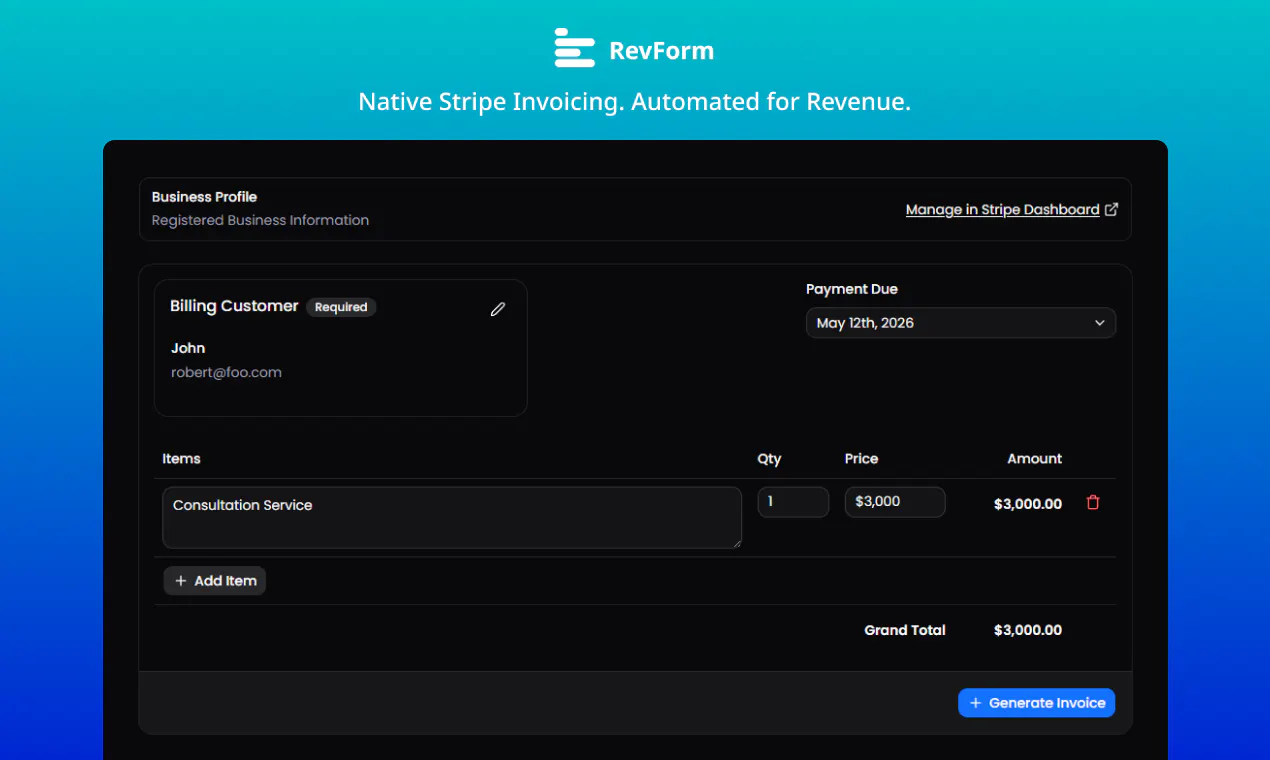The height and width of the screenshot is (760, 1270).
Task: Click the Business Profile heading
Action: click(x=204, y=197)
